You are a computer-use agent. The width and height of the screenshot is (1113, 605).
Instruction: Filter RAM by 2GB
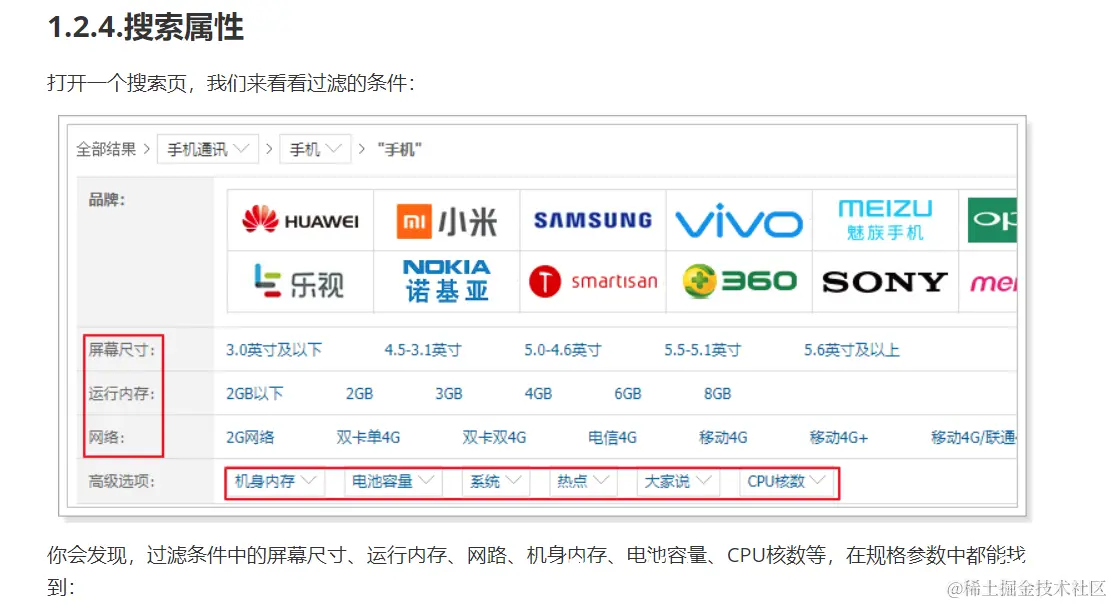point(359,393)
